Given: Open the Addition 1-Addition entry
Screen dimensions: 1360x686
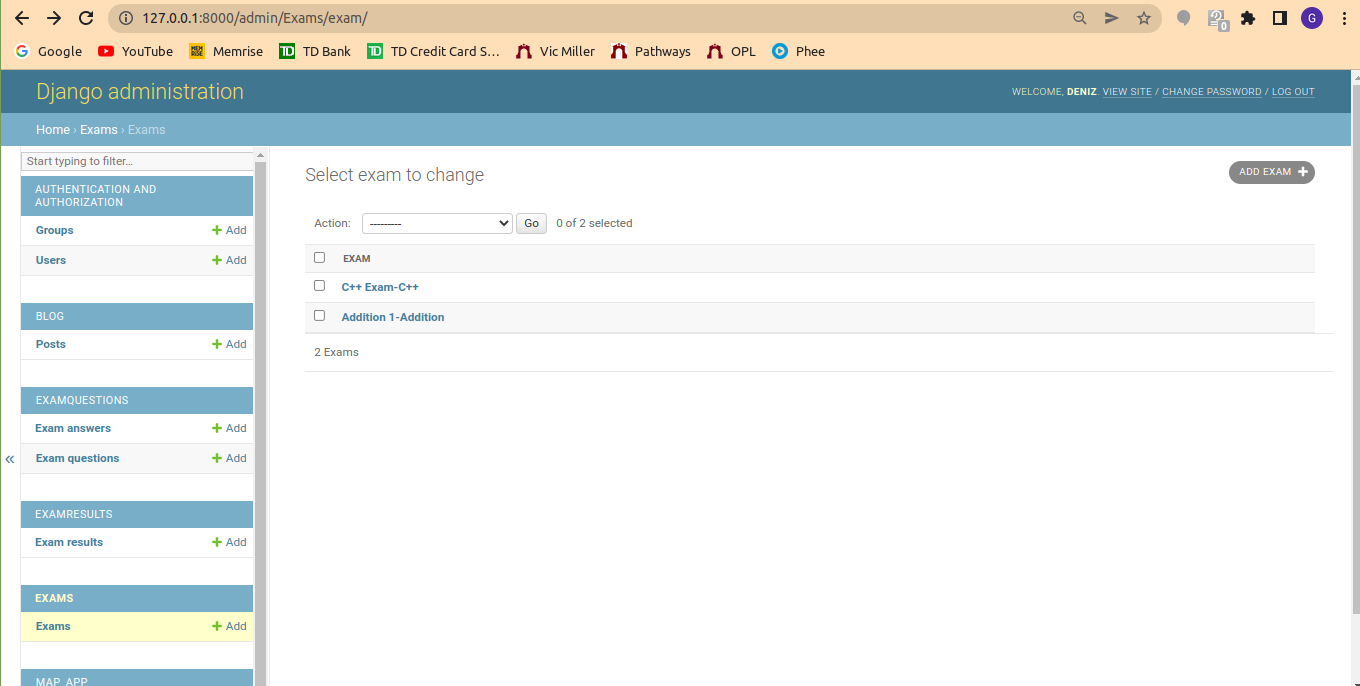Looking at the screenshot, I should 393,317.
